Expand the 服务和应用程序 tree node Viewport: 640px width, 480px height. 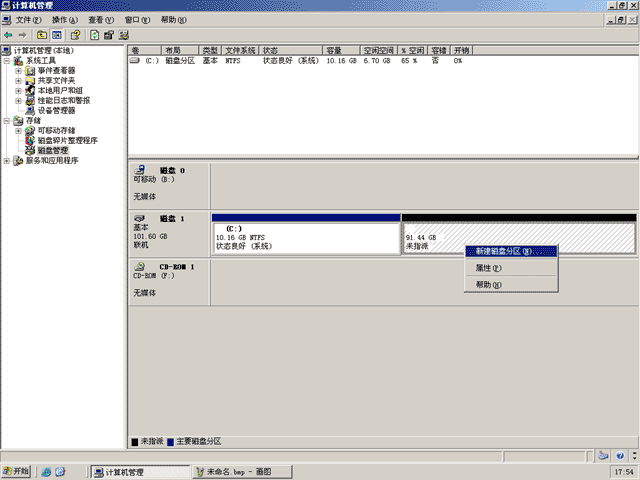(x=7, y=161)
